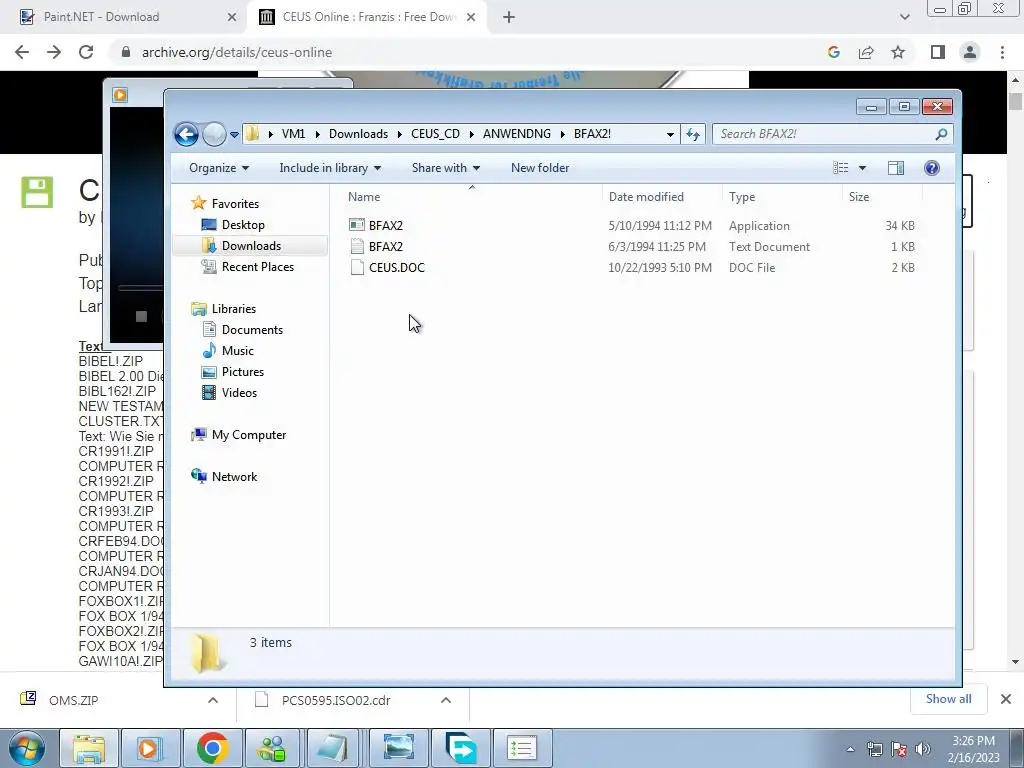This screenshot has height=768, width=1024.
Task: Open the Chrome side panel icon
Action: click(938, 52)
